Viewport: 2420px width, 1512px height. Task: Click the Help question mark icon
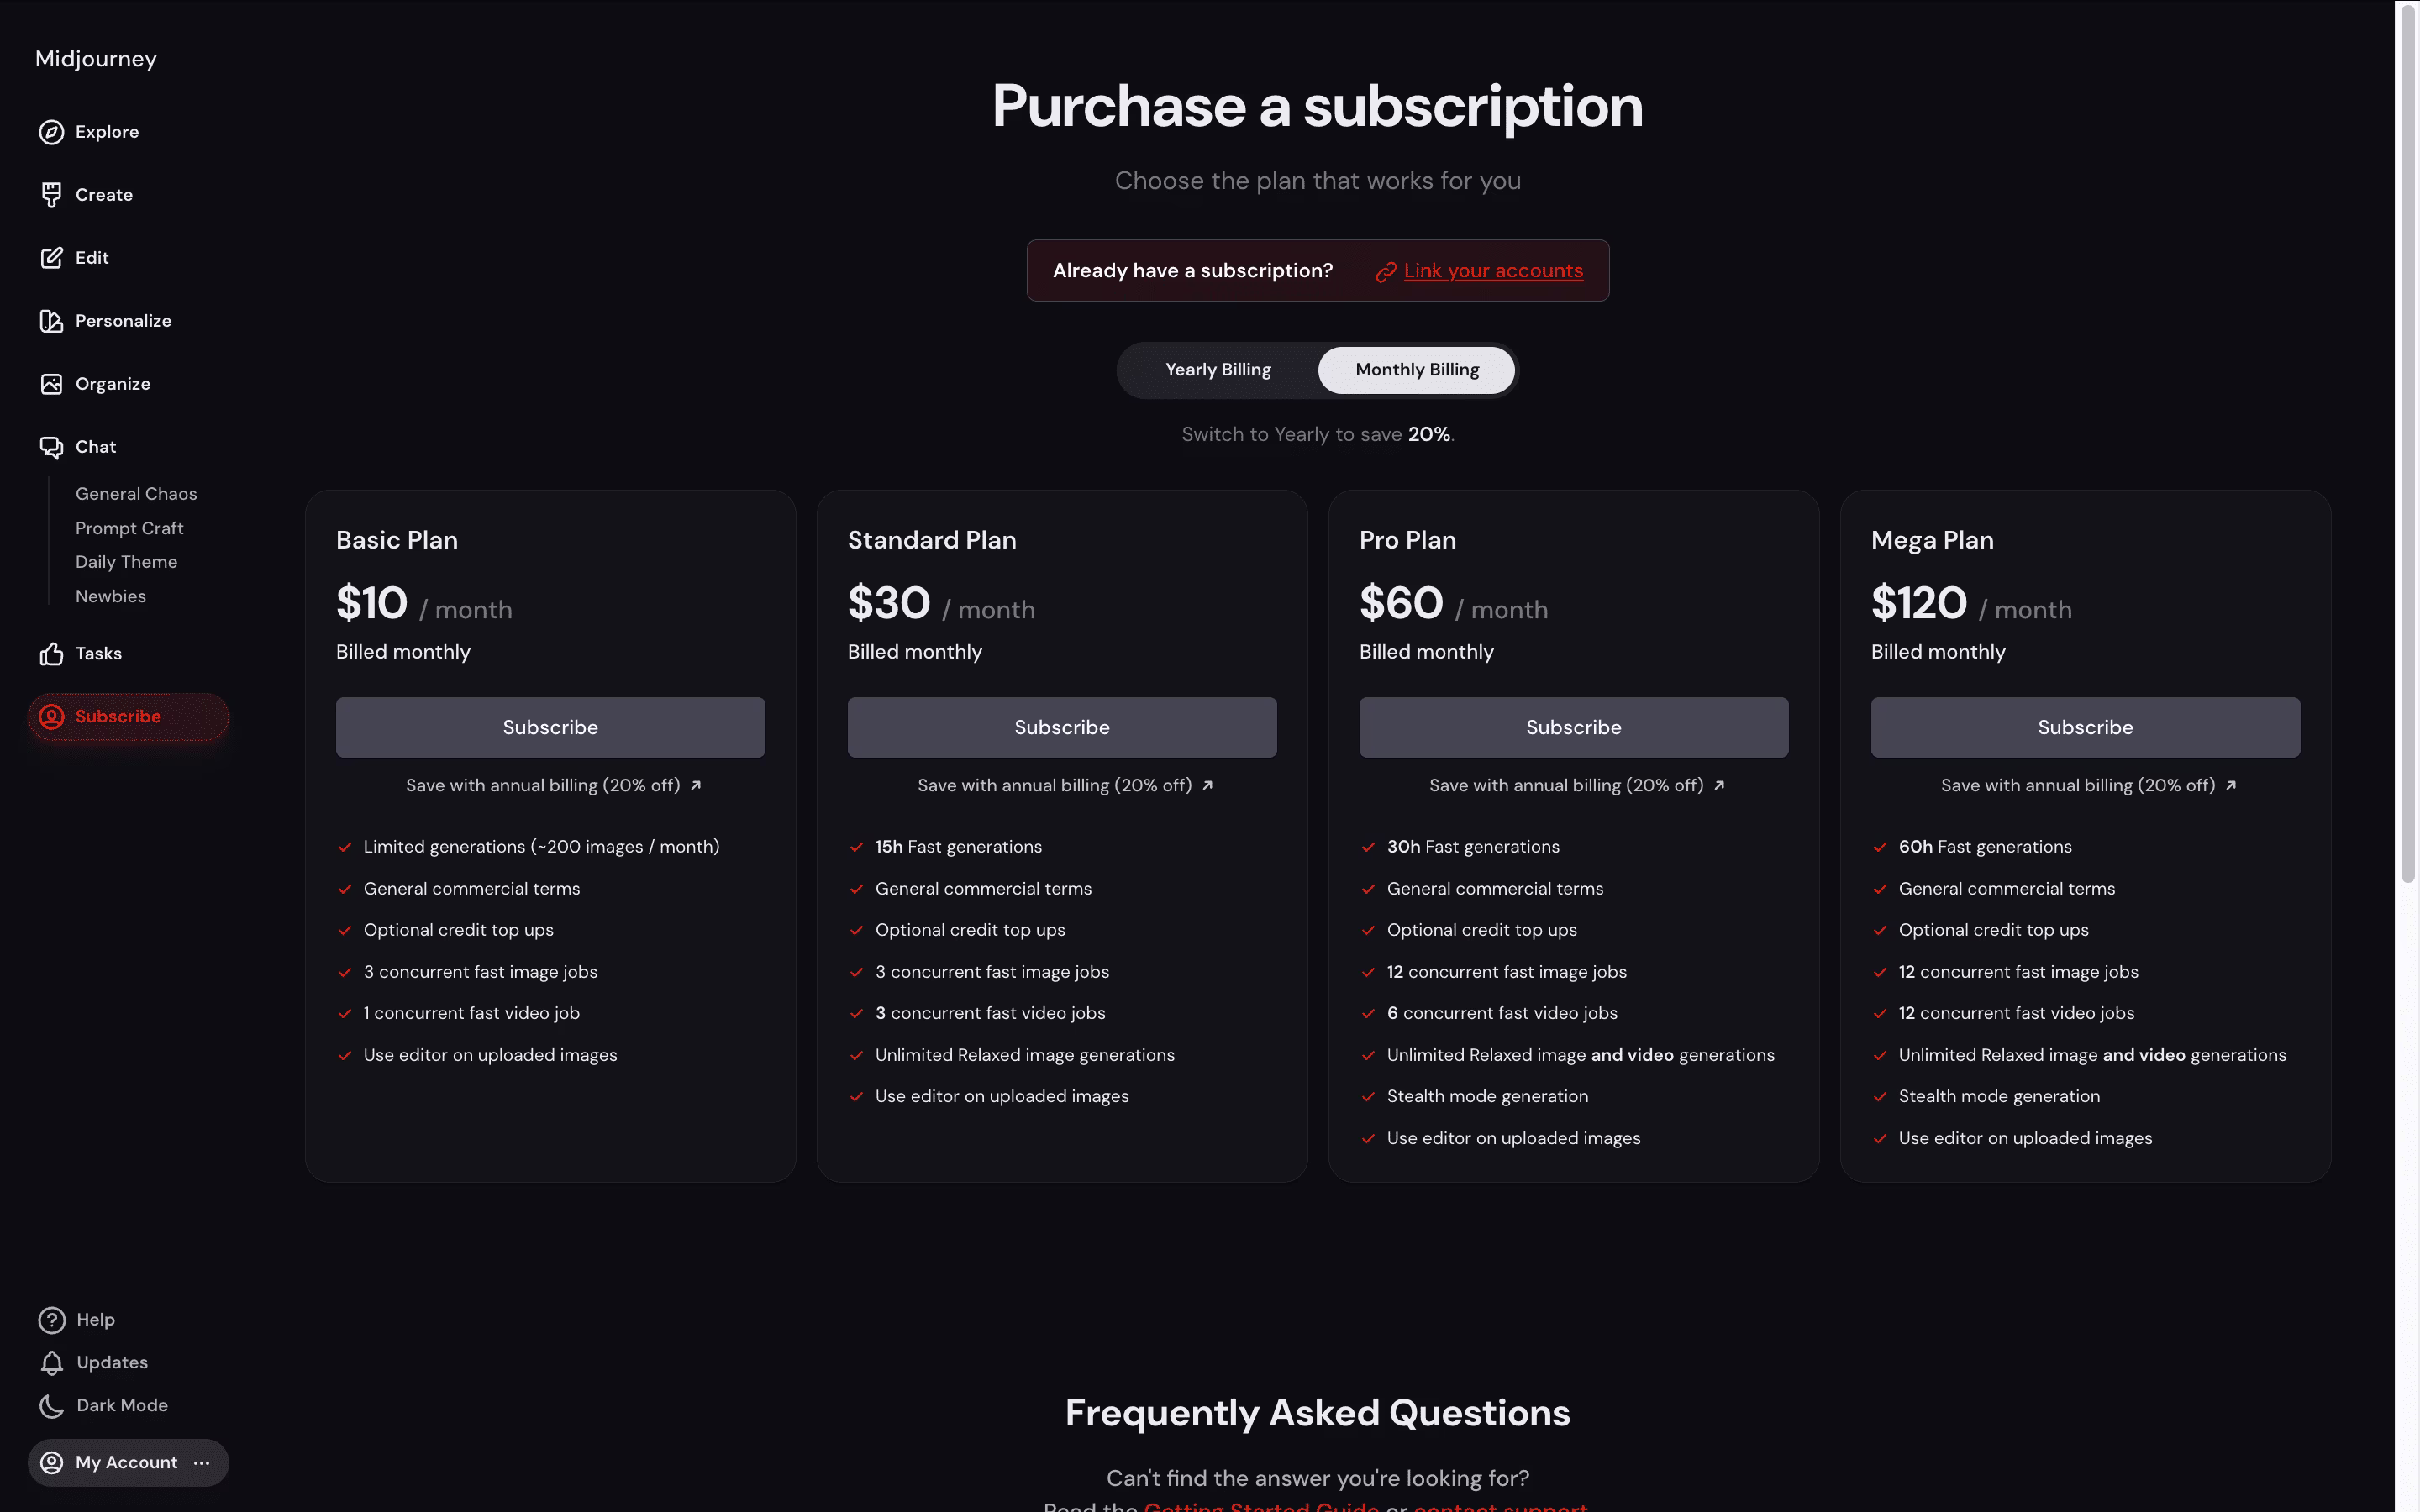tap(52, 1320)
